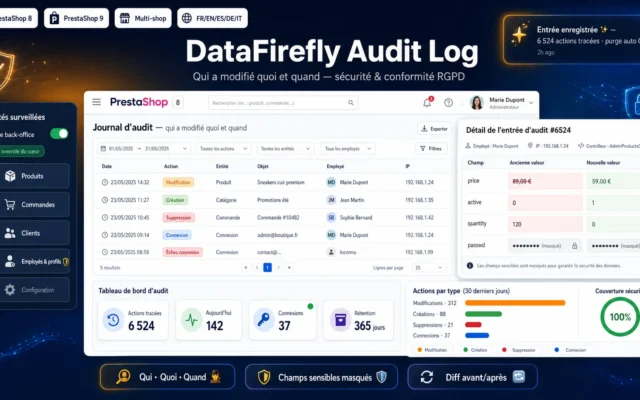Viewport: 640px width, 400px height.
Task: Open the Toutes les entités dropdown
Action: tap(285, 149)
